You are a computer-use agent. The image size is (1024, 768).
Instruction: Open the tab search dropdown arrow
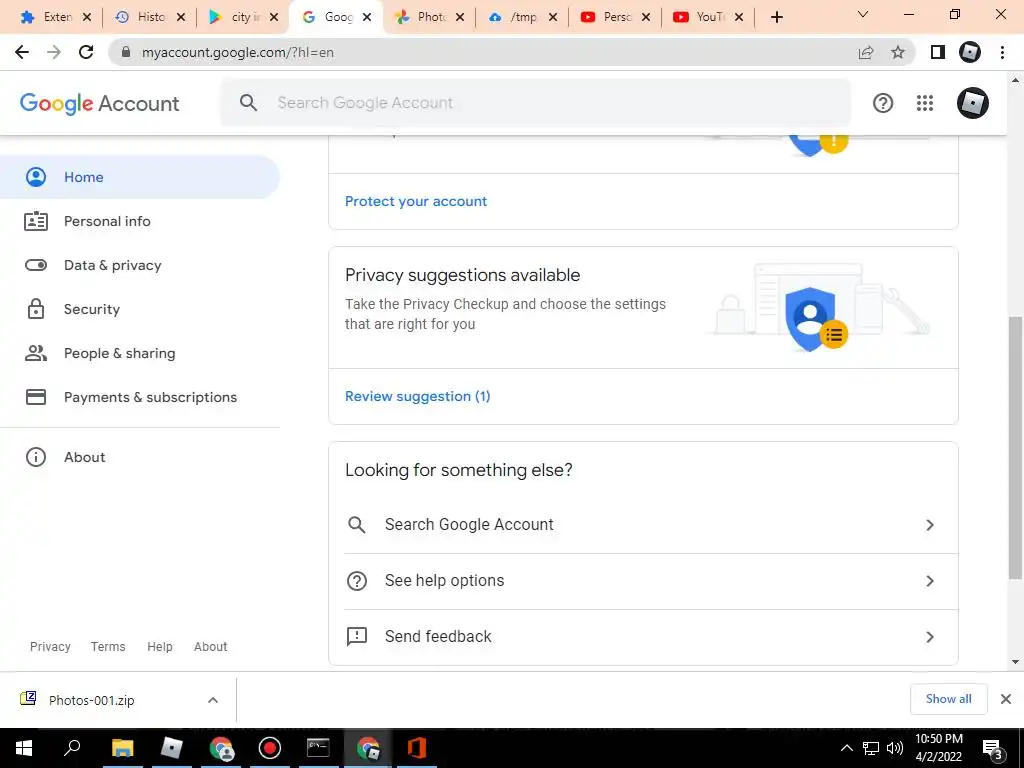click(863, 14)
